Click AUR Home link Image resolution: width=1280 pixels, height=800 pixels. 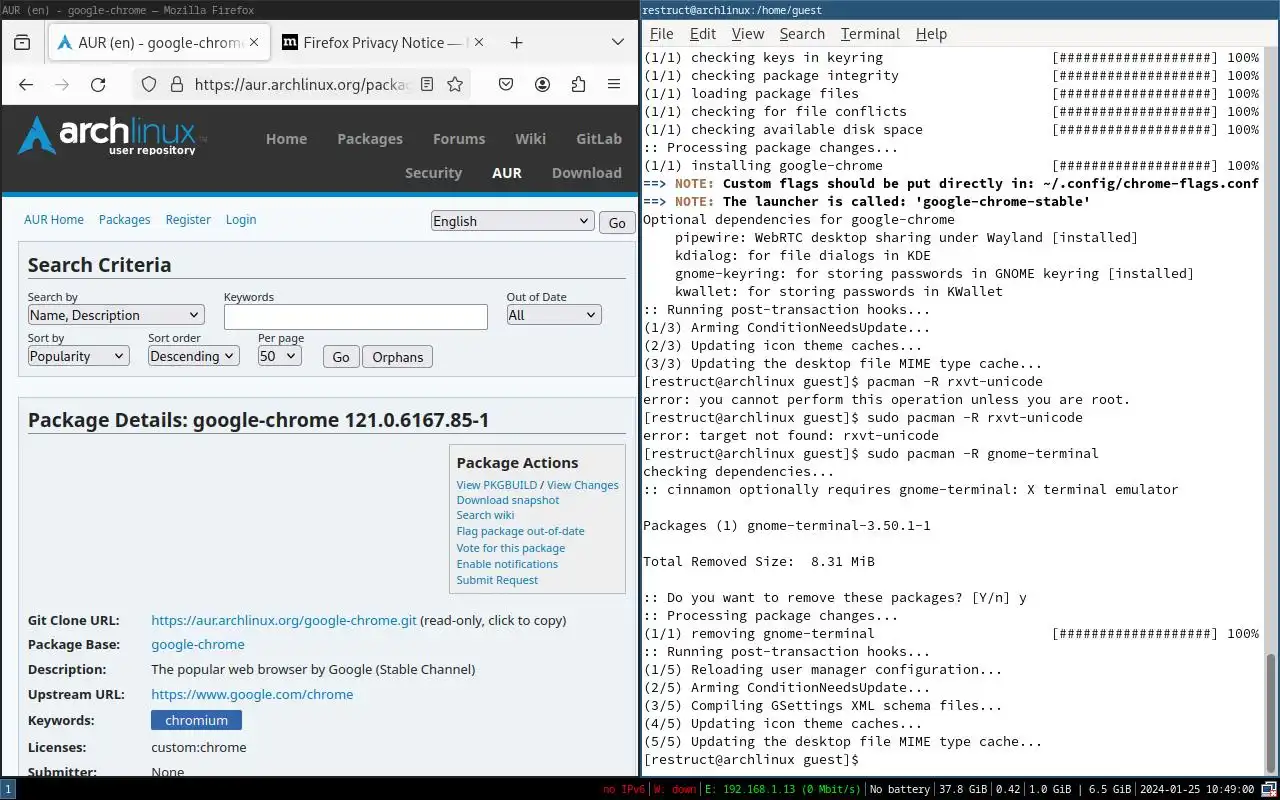tap(54, 220)
